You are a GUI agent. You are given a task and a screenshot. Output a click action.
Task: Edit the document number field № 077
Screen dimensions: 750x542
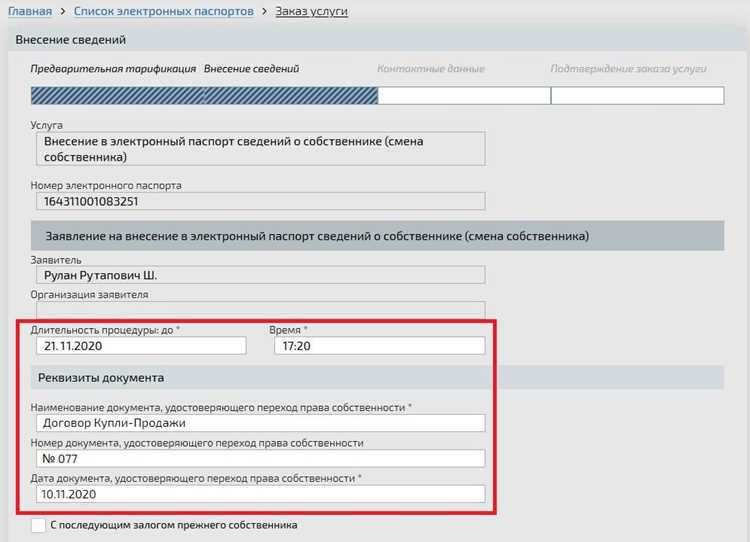[261, 459]
